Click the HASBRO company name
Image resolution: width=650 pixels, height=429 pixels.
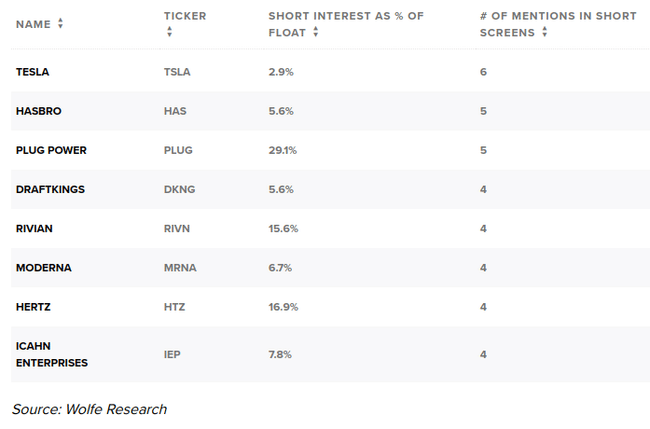(x=38, y=111)
